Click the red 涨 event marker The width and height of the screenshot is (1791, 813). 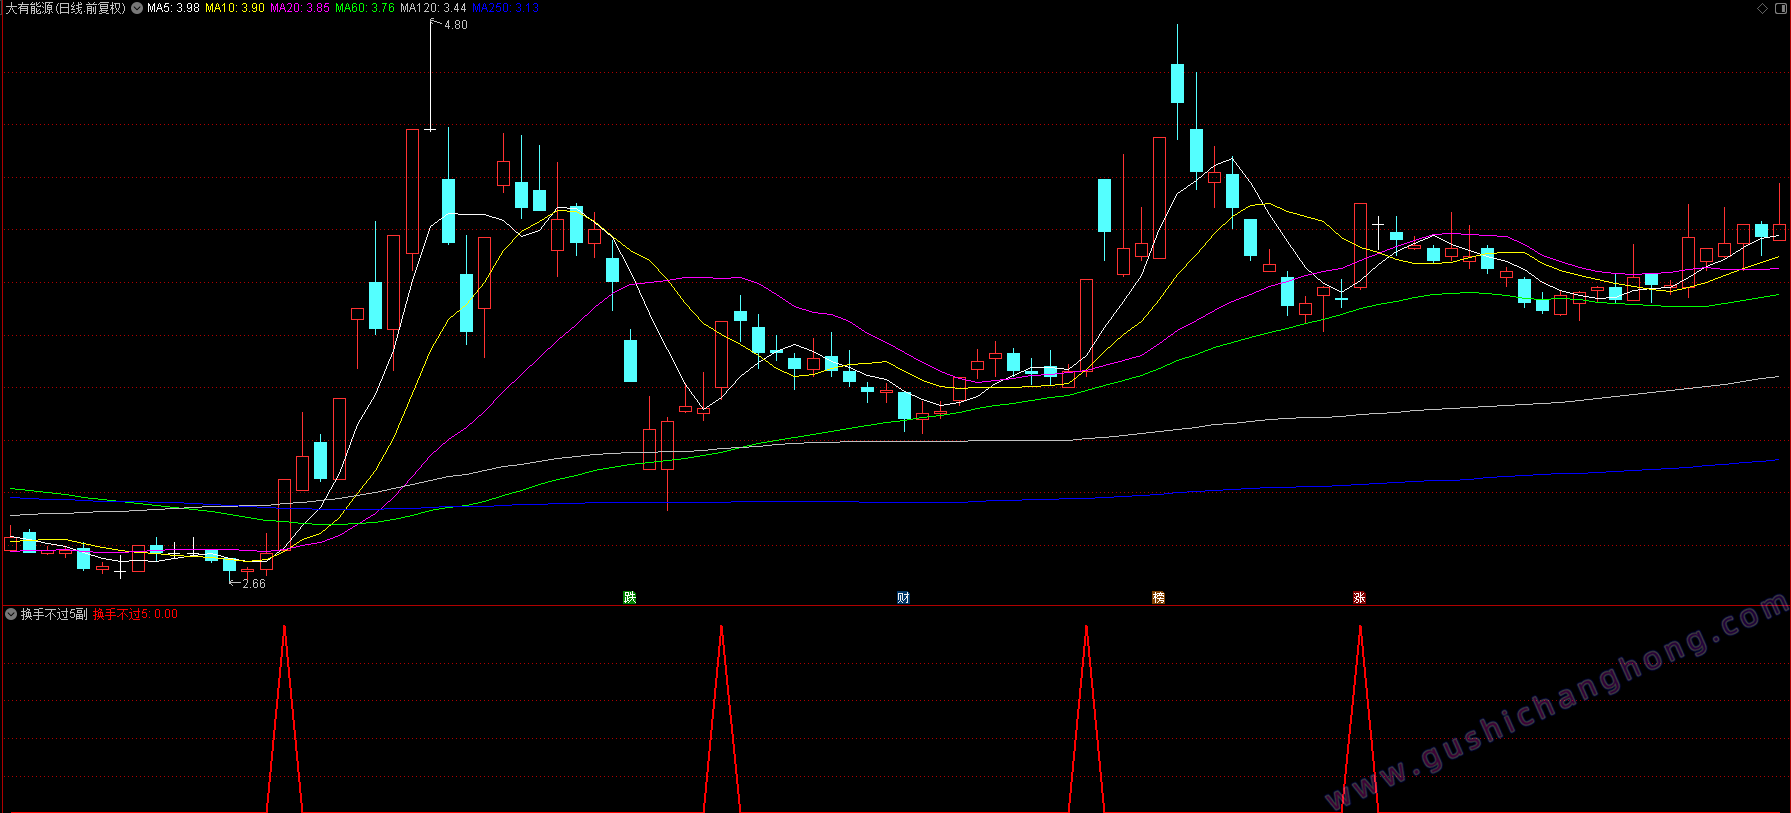pyautogui.click(x=1360, y=598)
